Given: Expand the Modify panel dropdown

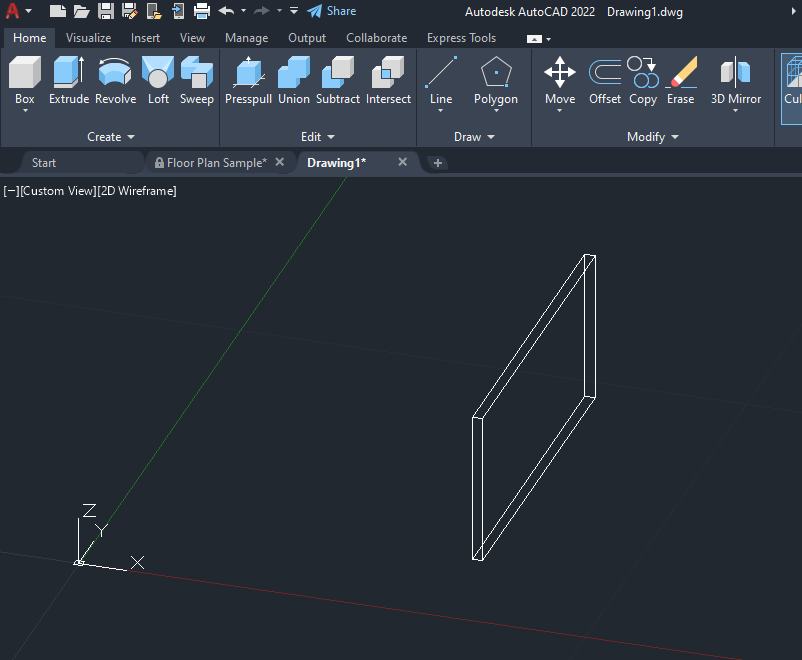Looking at the screenshot, I should point(652,137).
